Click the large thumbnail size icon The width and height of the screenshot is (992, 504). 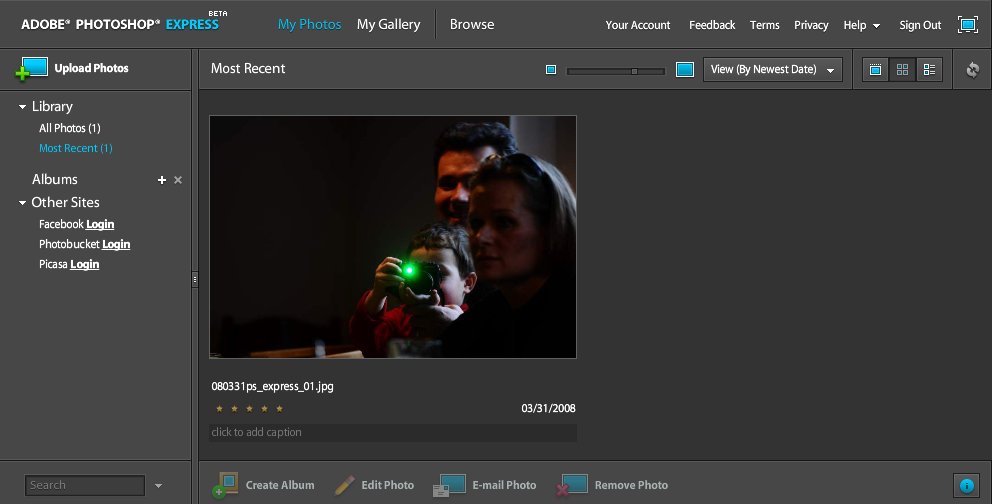pos(685,70)
